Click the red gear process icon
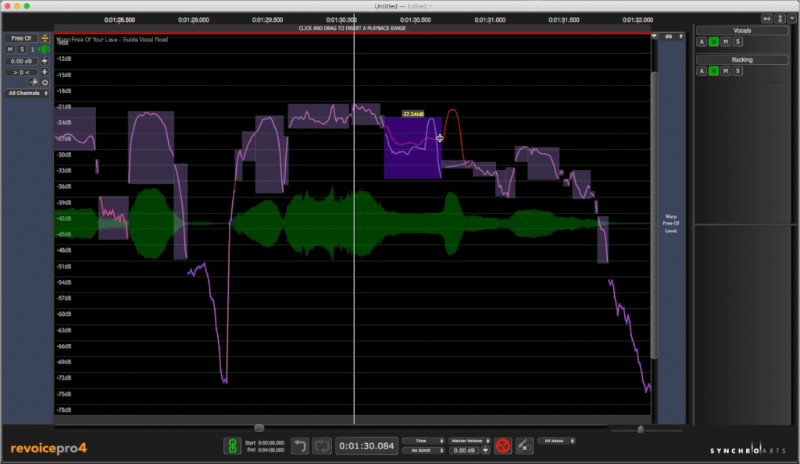Screen dimensions: 800x464 pyautogui.click(x=503, y=446)
